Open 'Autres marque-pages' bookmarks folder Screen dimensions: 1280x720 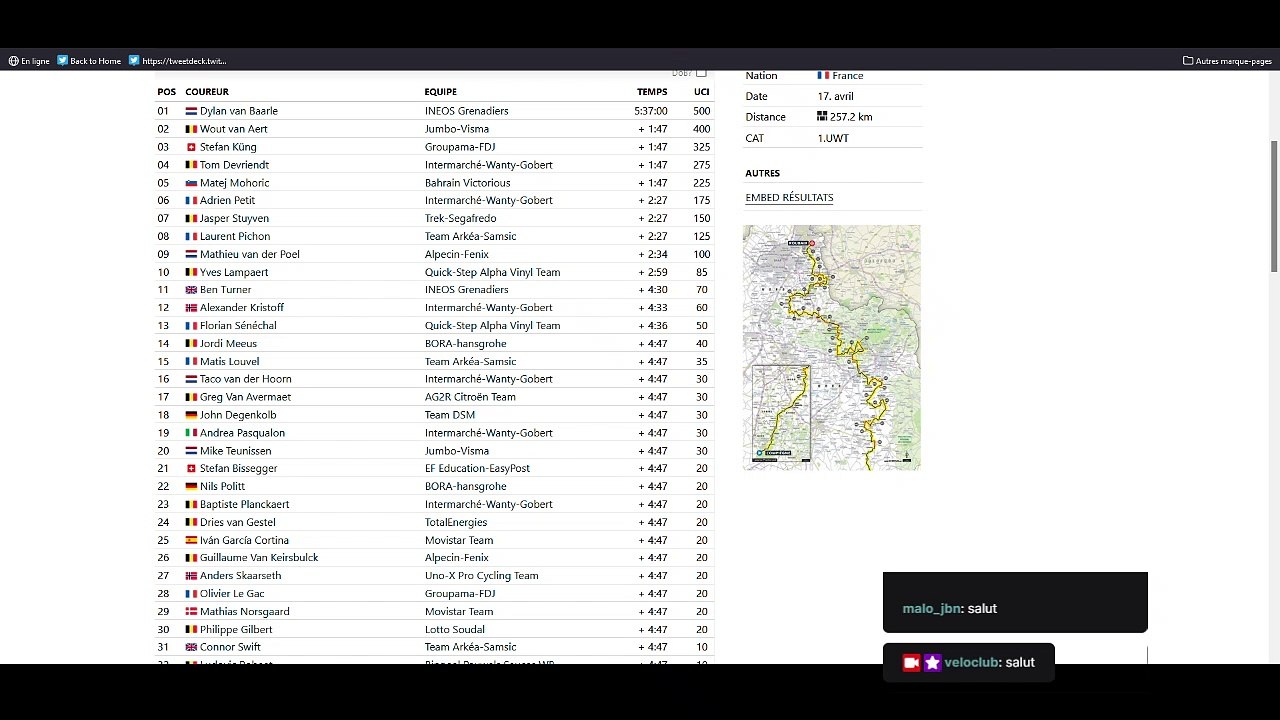point(1227,61)
